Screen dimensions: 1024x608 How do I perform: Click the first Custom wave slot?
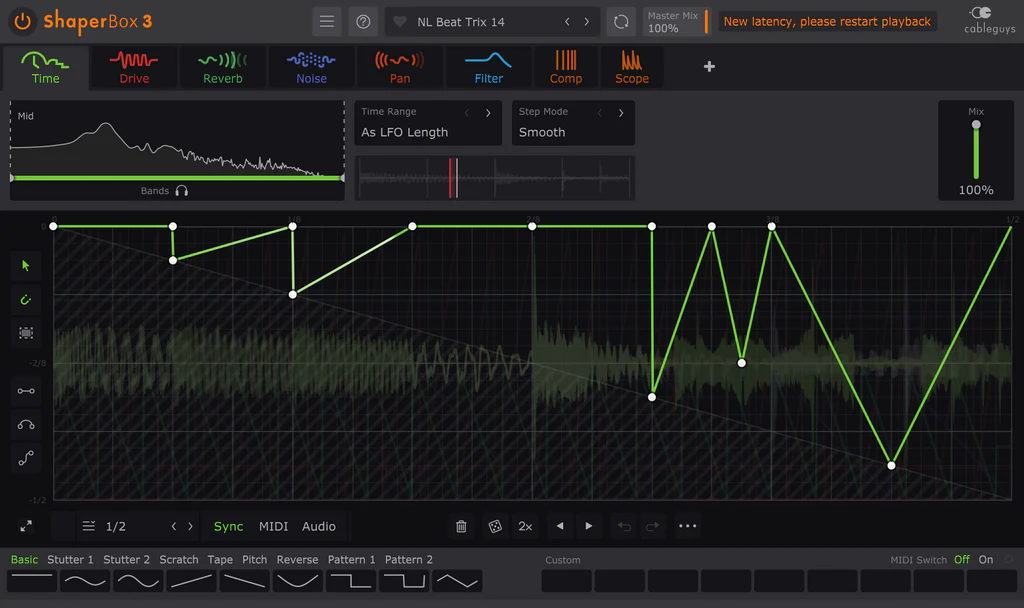coord(566,581)
